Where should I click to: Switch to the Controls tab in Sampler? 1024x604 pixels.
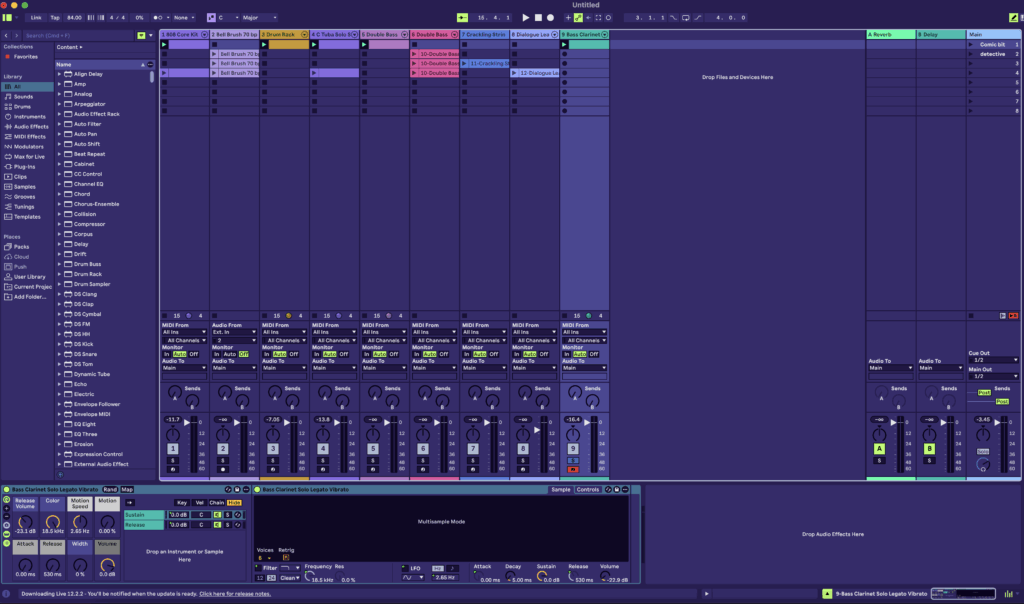point(588,490)
